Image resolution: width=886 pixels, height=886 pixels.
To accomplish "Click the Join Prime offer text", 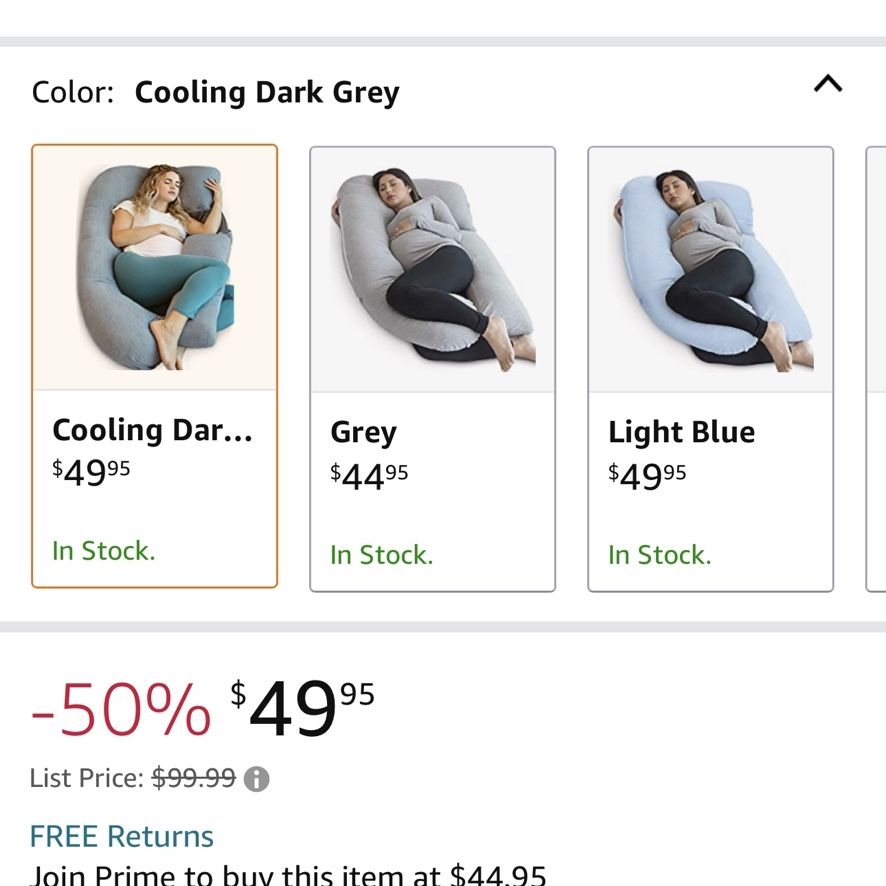I will pyautogui.click(x=288, y=875).
